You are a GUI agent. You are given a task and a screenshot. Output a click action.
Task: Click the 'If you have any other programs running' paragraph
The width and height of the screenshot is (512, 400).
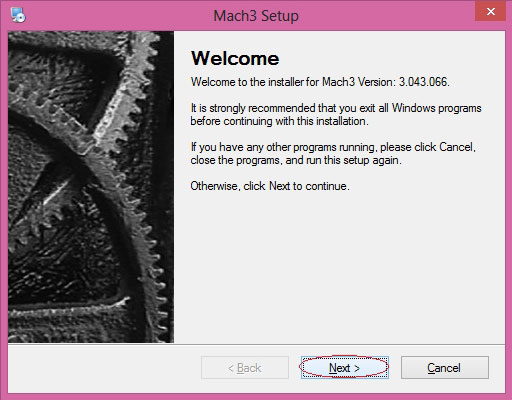(333, 153)
